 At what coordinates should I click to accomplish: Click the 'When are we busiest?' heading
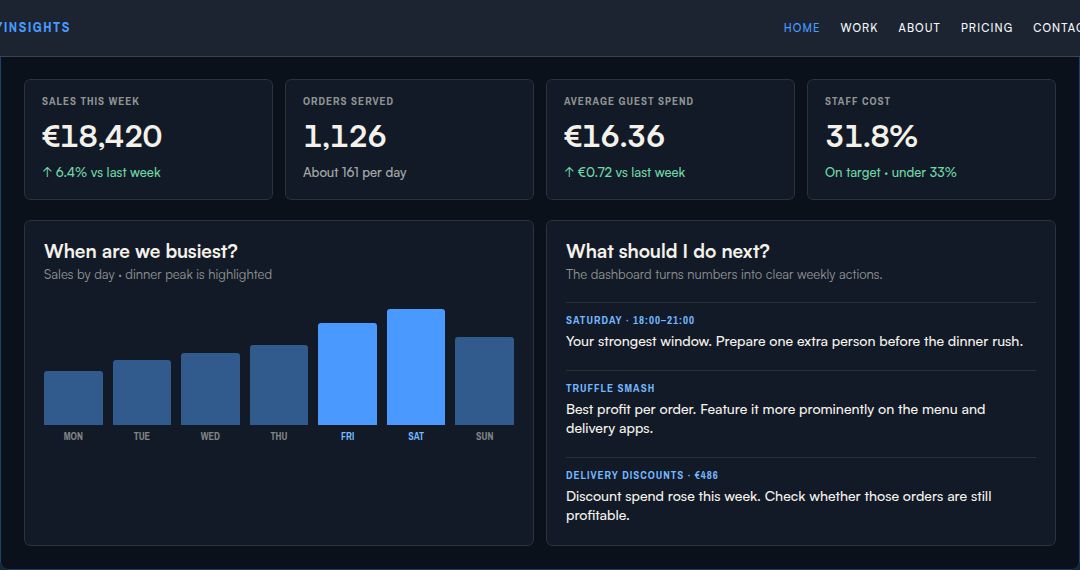[141, 251]
